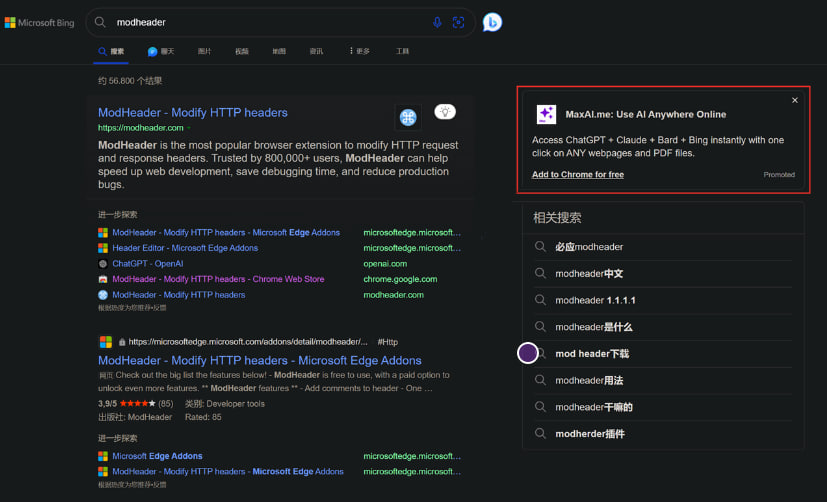The image size is (827, 502).
Task: Select related search 'modheader中文'
Action: click(x=589, y=273)
